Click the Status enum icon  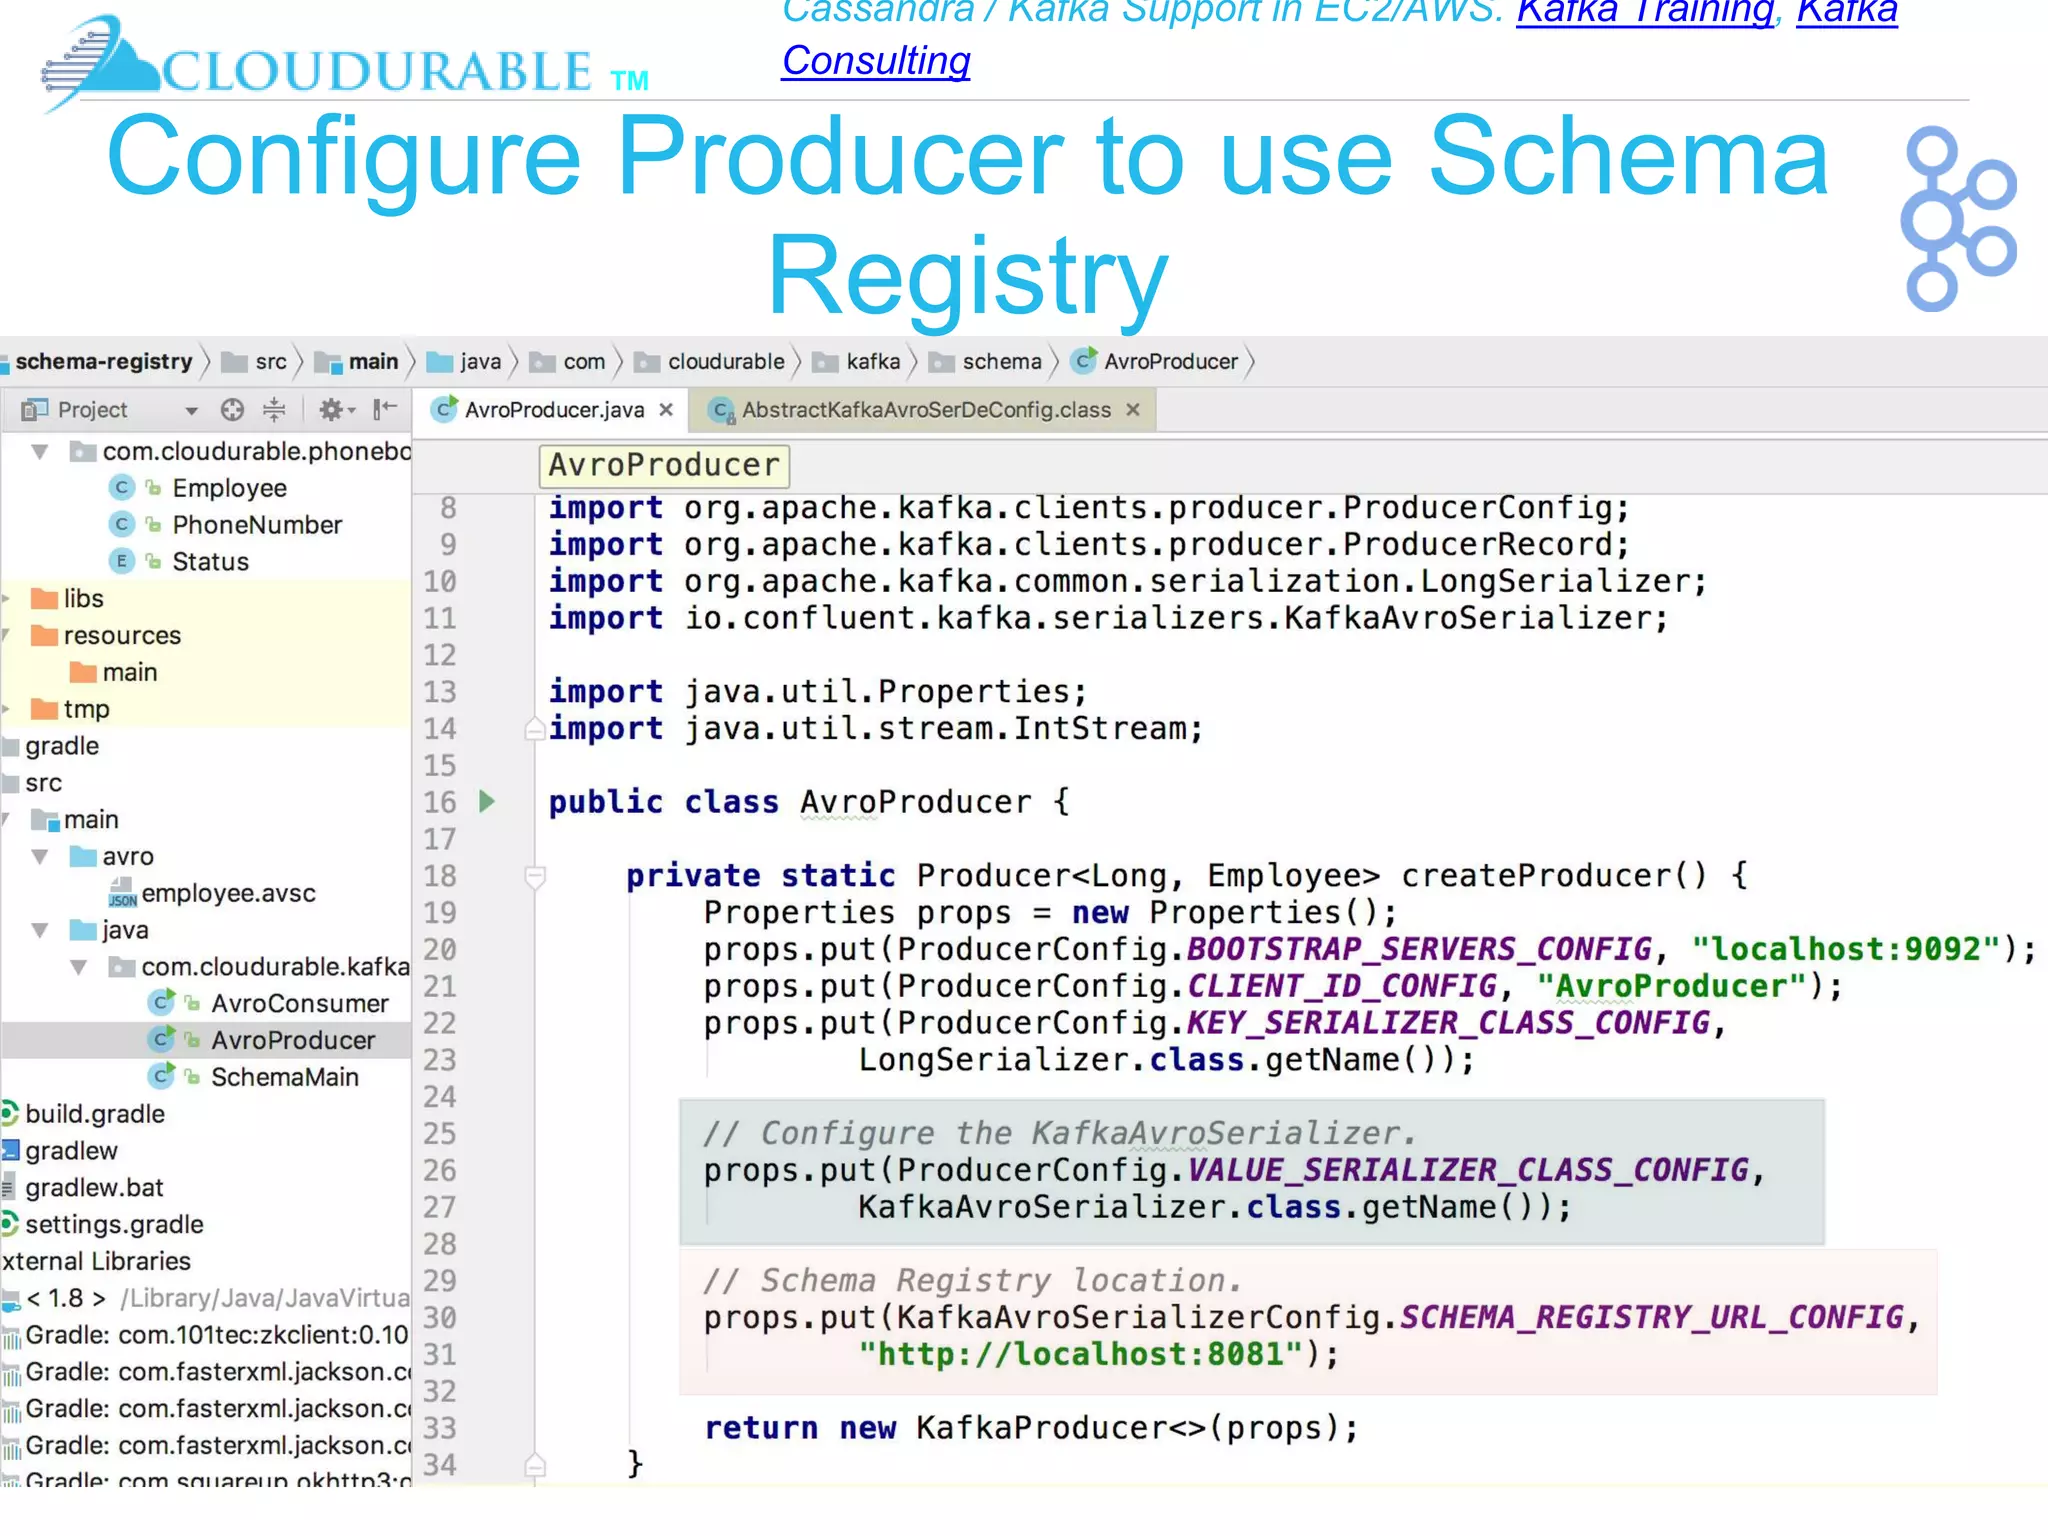click(x=121, y=561)
